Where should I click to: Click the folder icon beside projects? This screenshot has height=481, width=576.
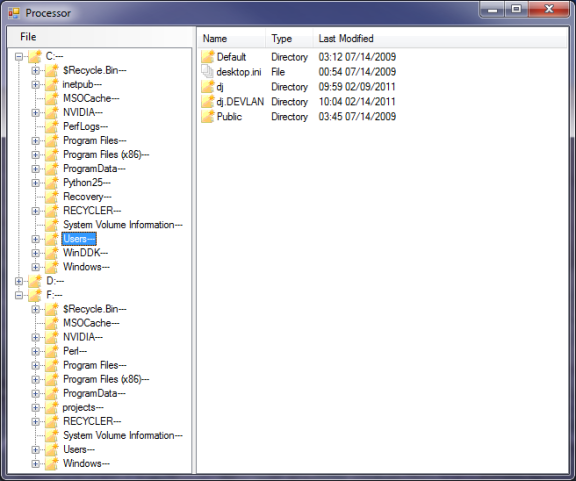52,407
